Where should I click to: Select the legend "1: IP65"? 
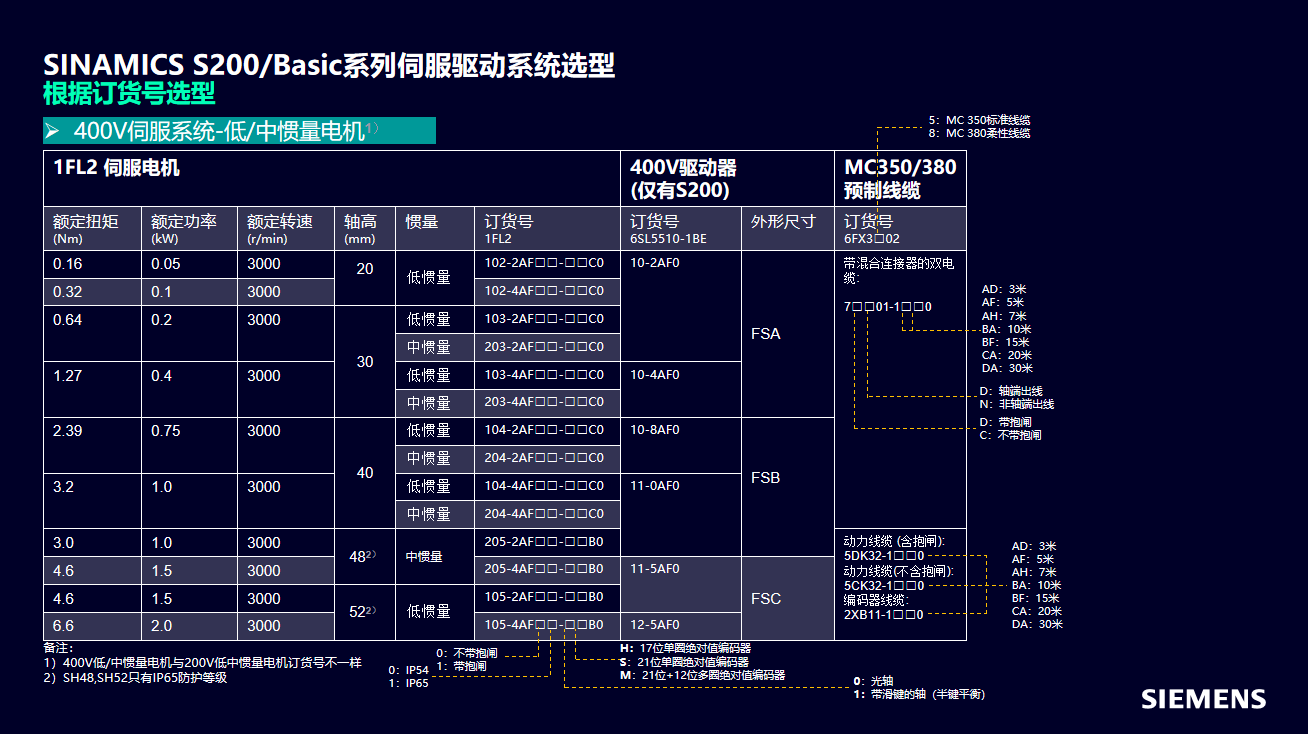click(x=409, y=684)
